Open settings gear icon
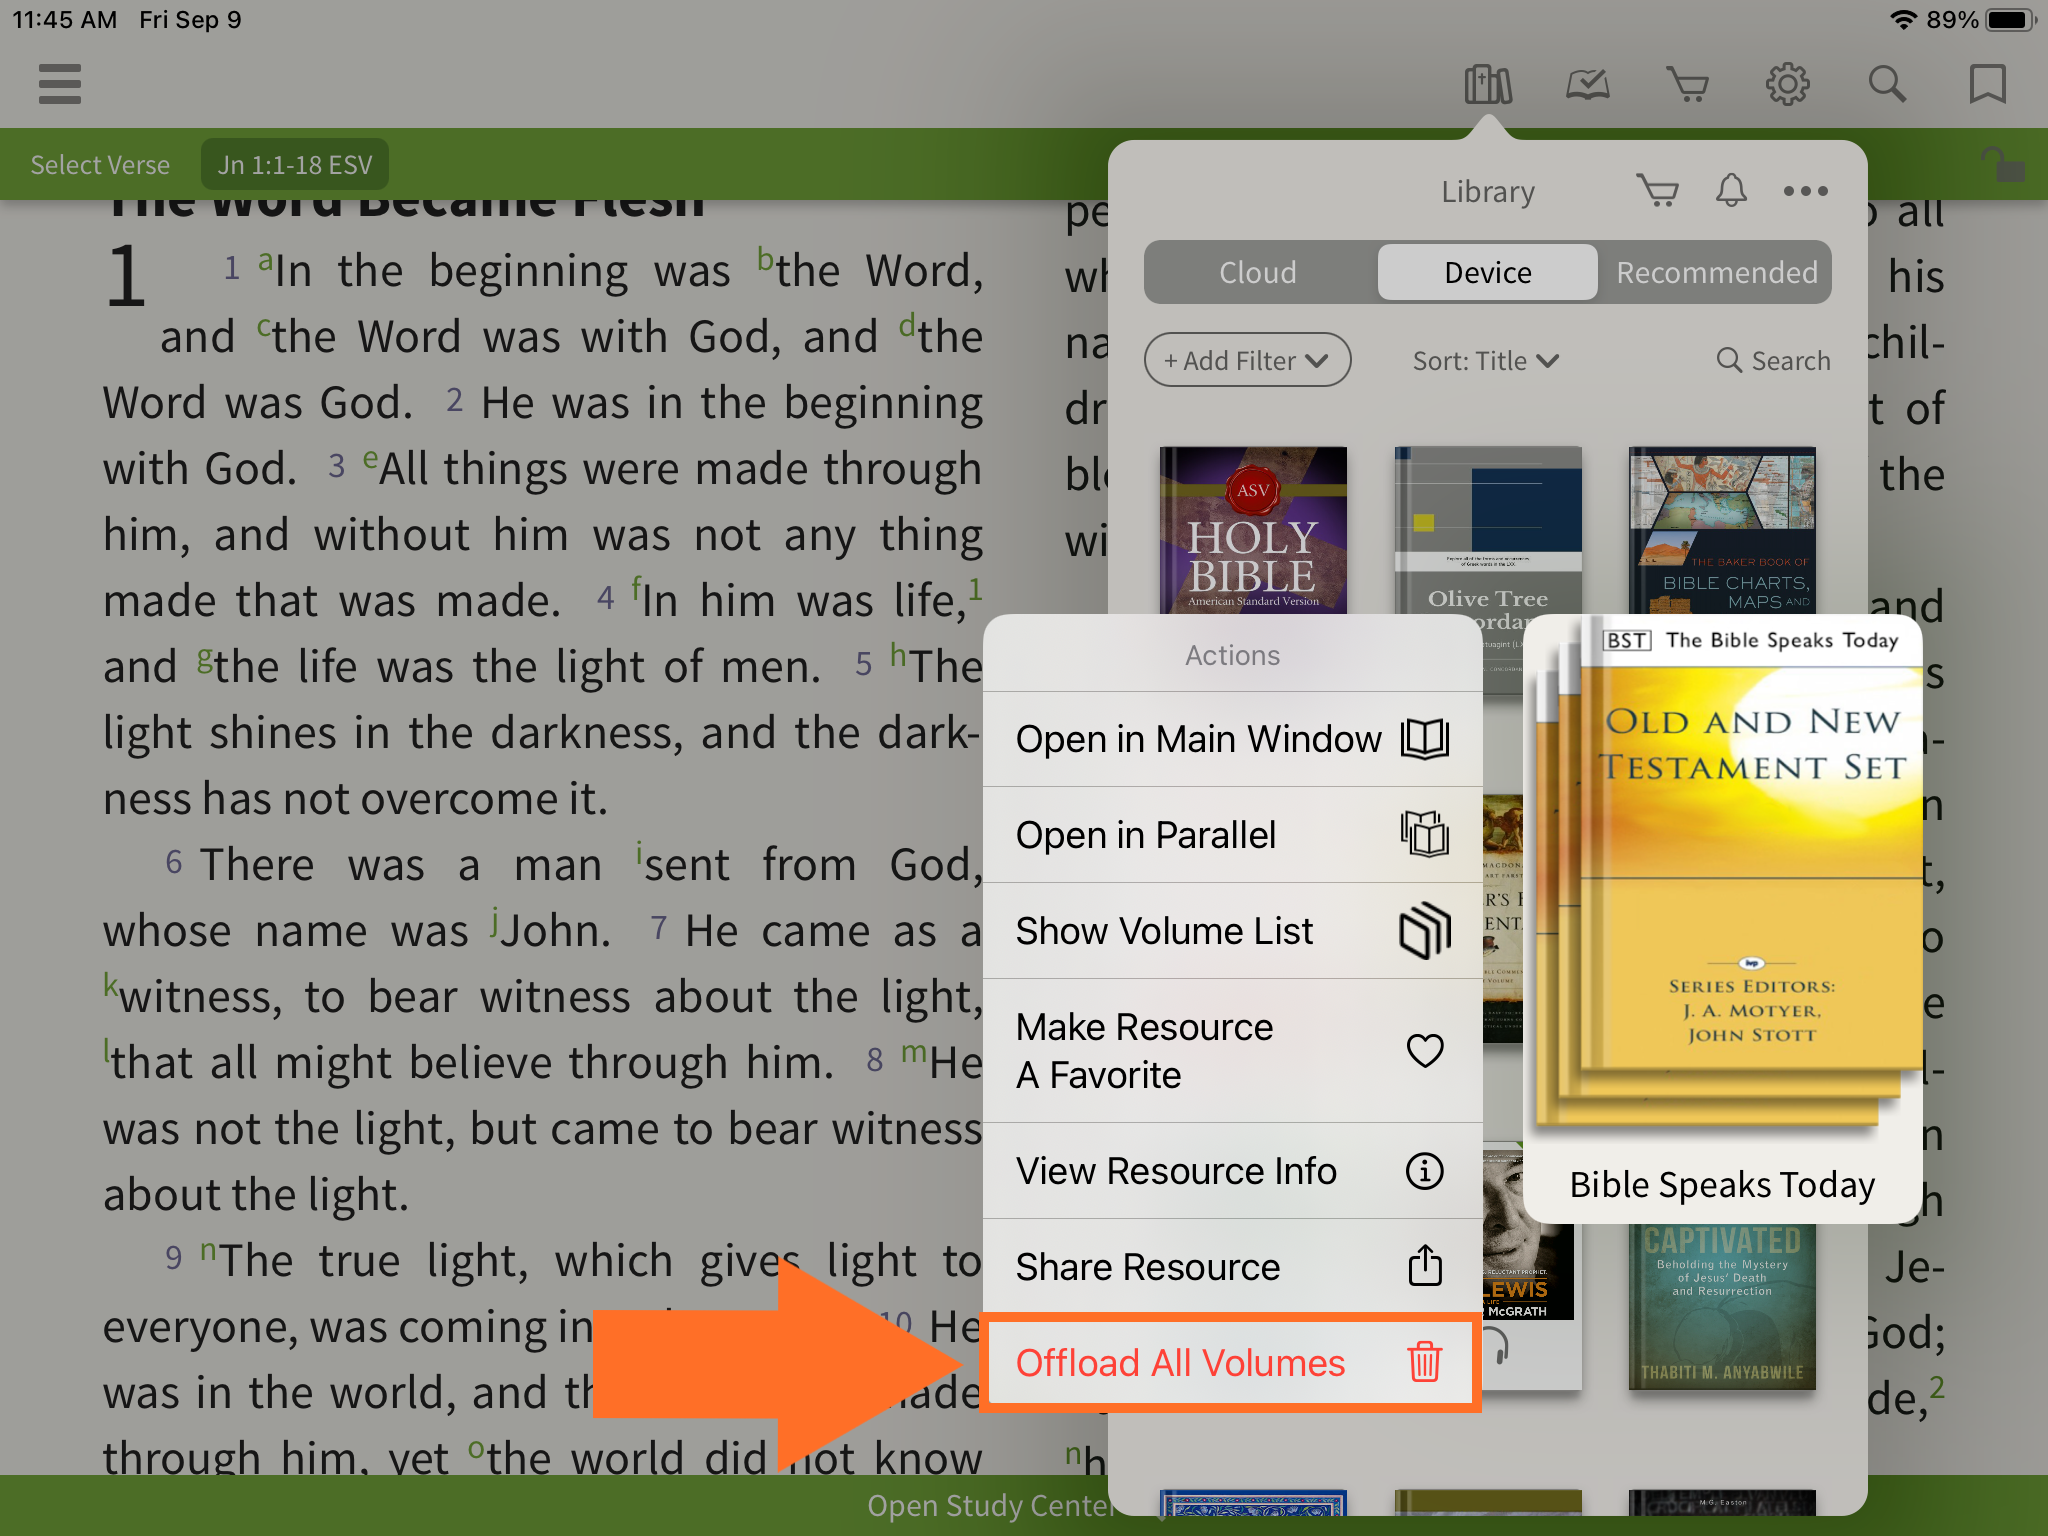The image size is (2048, 1536). 1788,84
